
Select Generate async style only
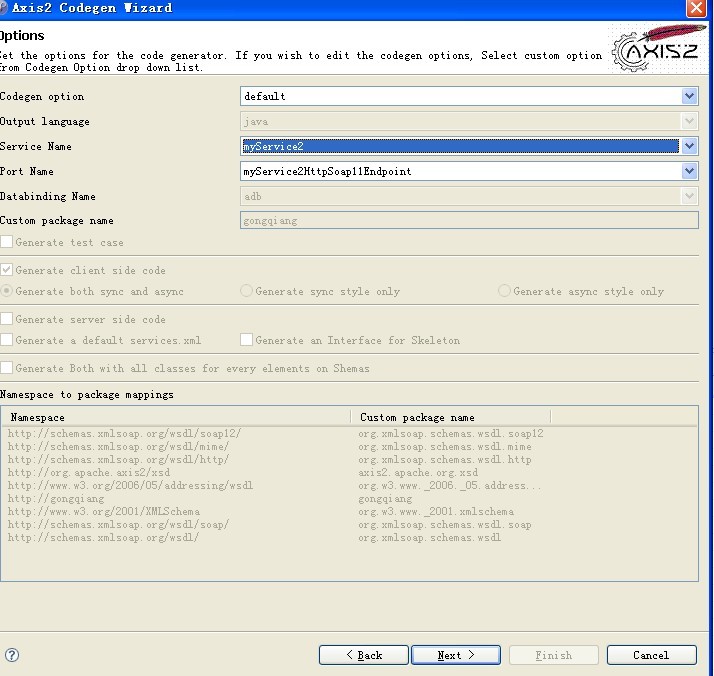504,290
